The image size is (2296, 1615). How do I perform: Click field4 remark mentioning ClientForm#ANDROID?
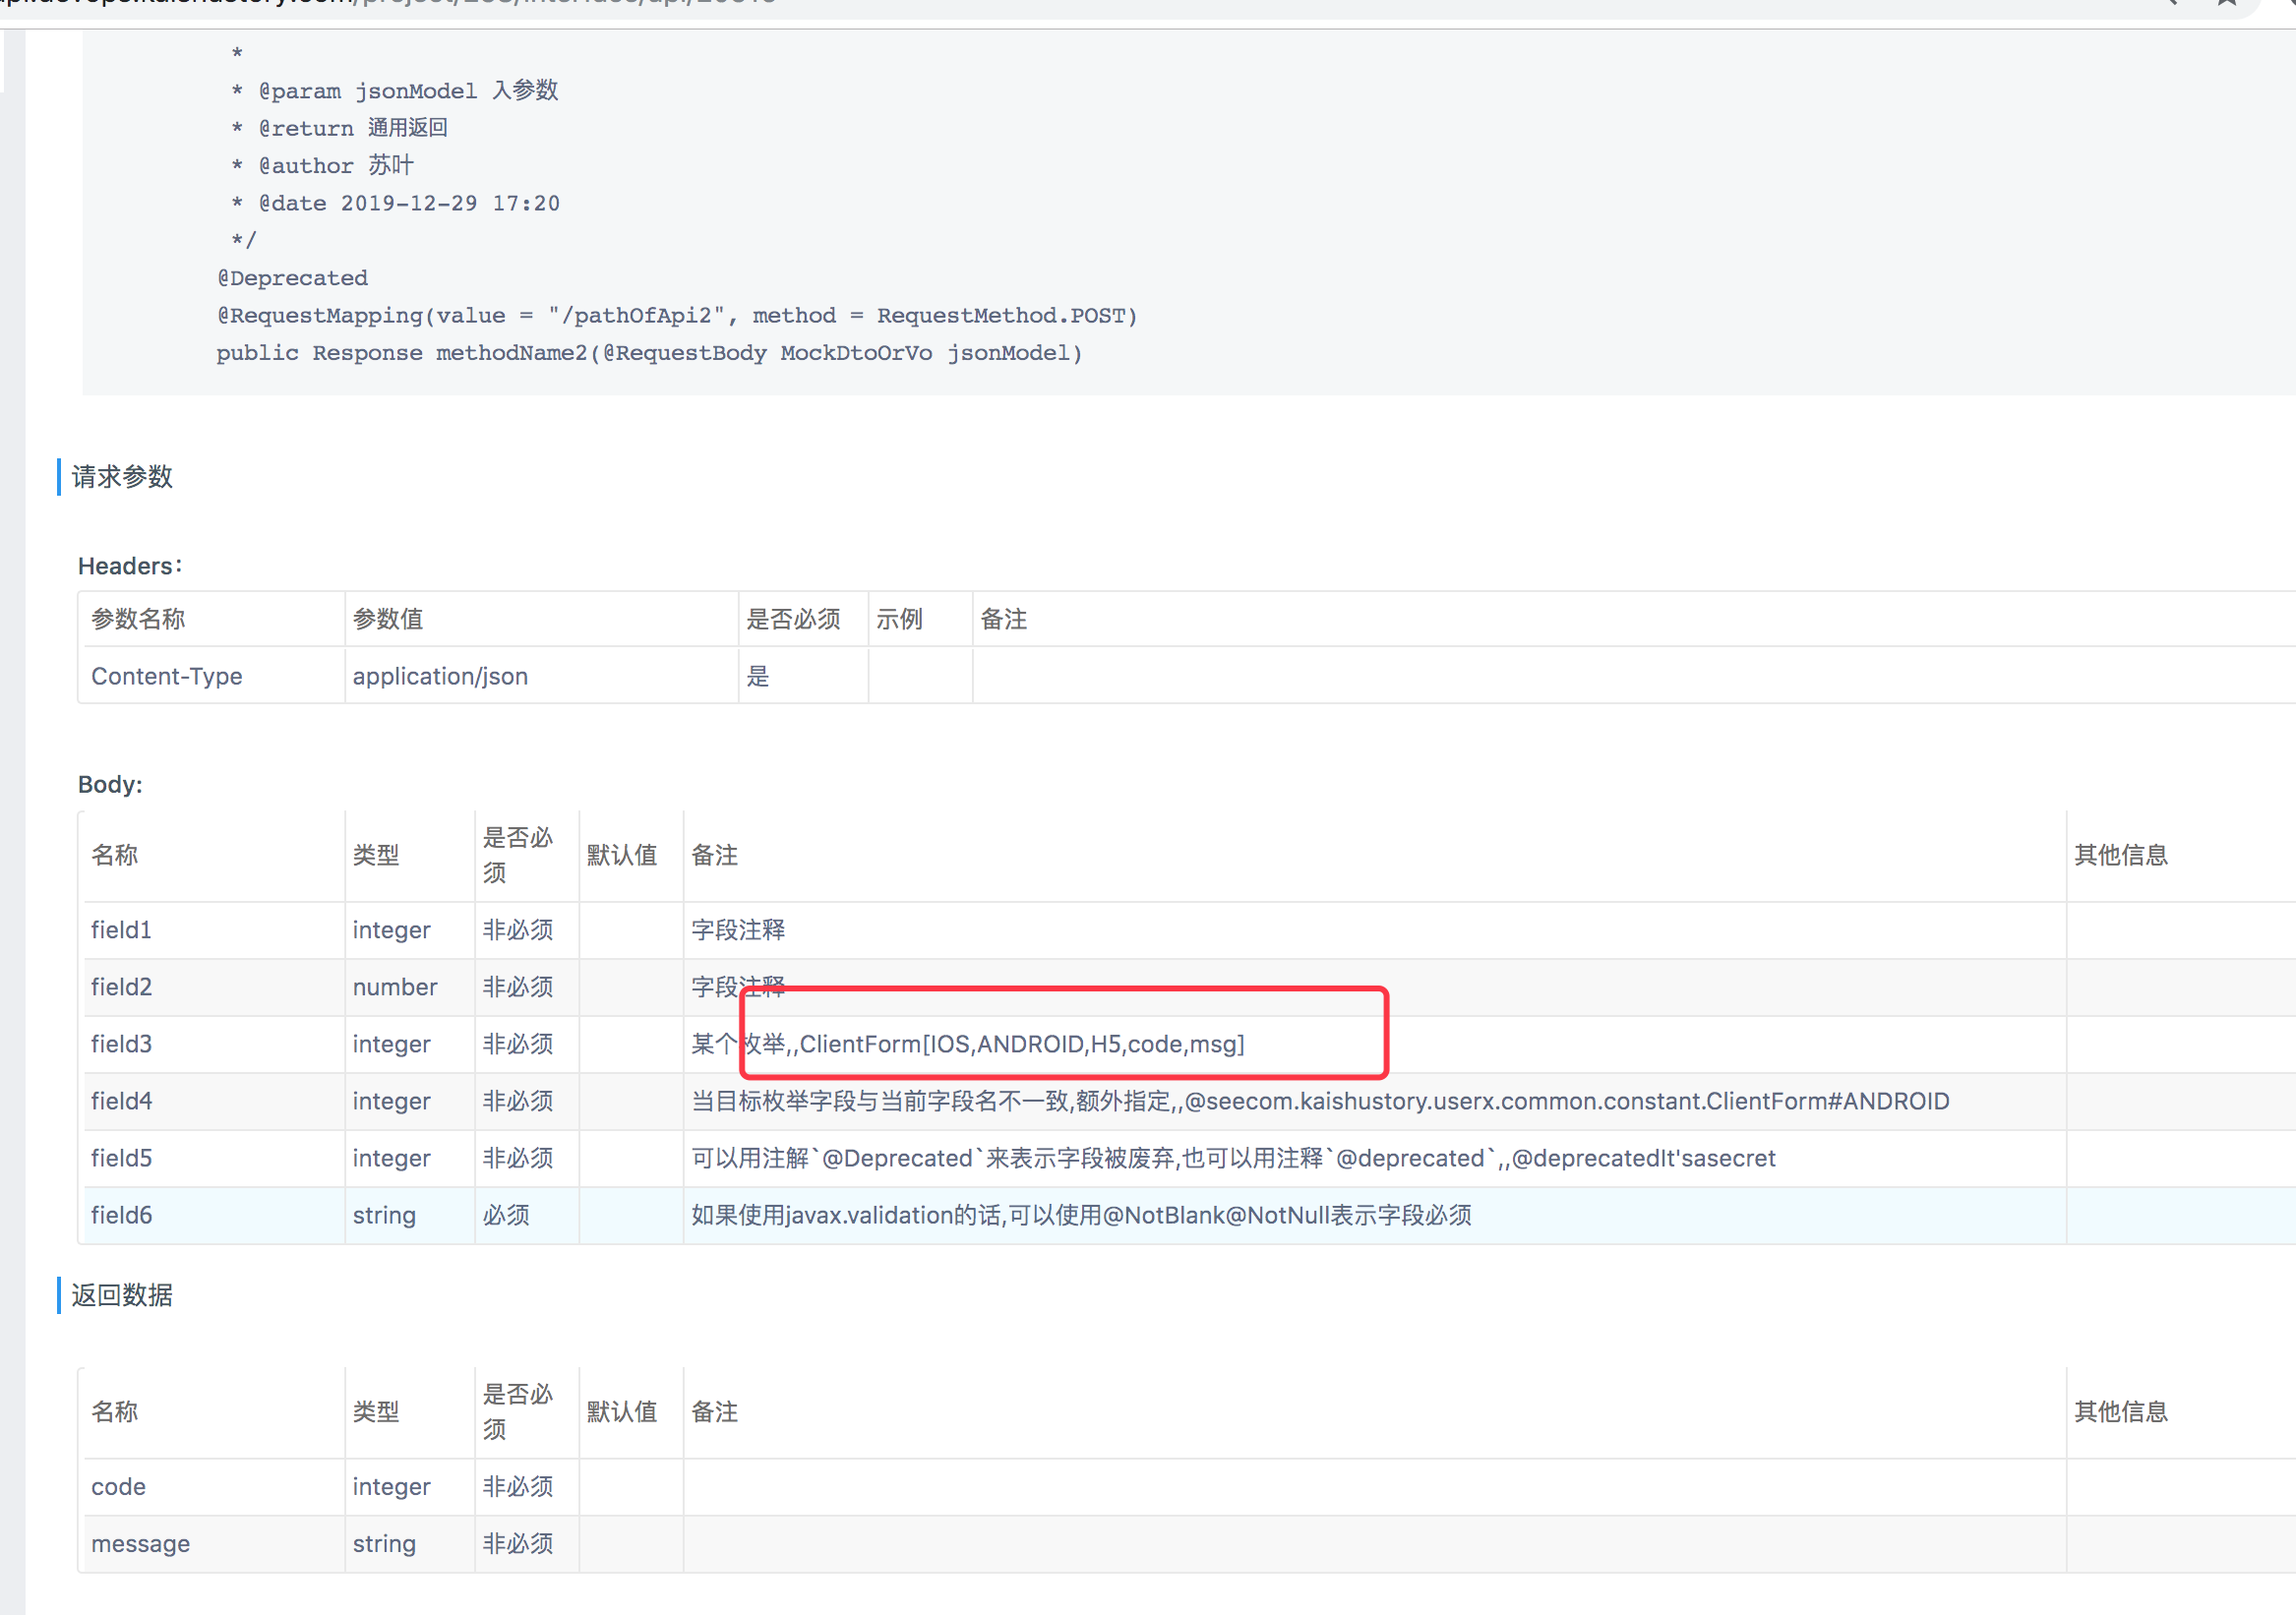(x=1320, y=1101)
